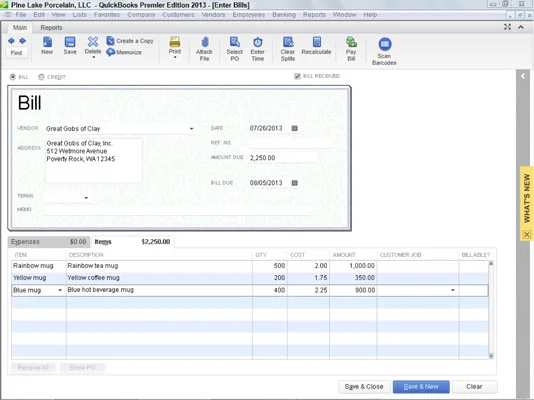
Task: Click the 900.00 amount cell
Action: 353,290
